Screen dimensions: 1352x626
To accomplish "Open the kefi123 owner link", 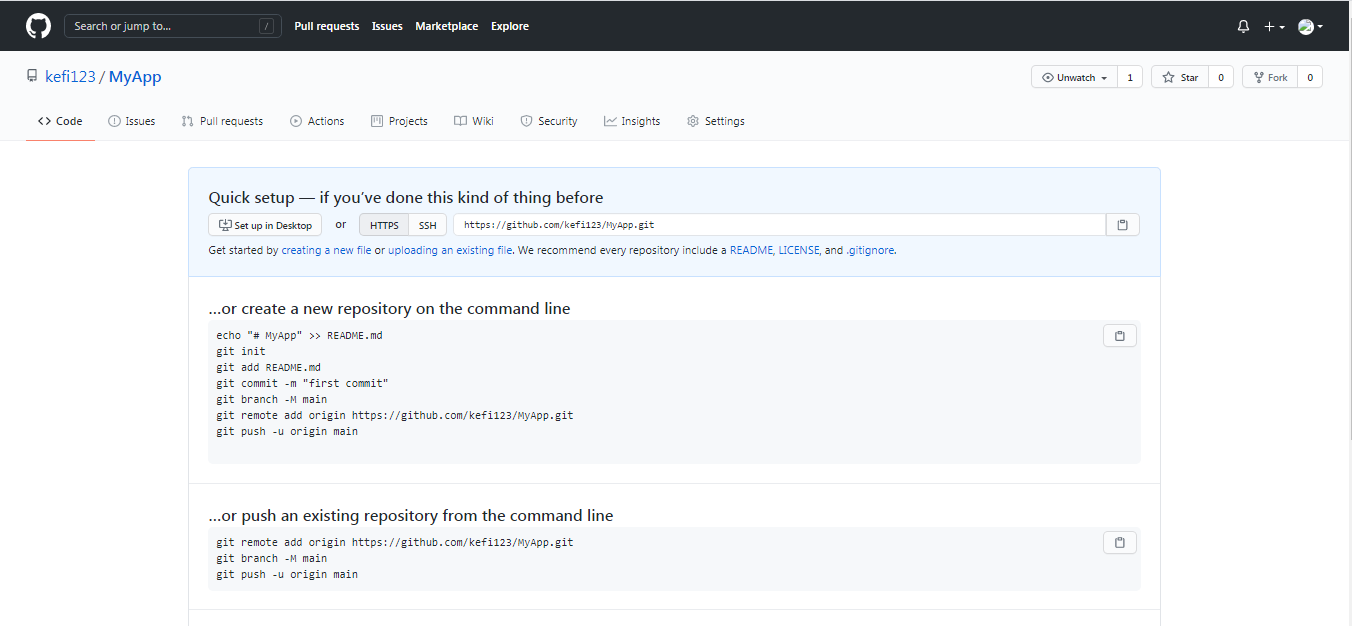I will tap(70, 77).
